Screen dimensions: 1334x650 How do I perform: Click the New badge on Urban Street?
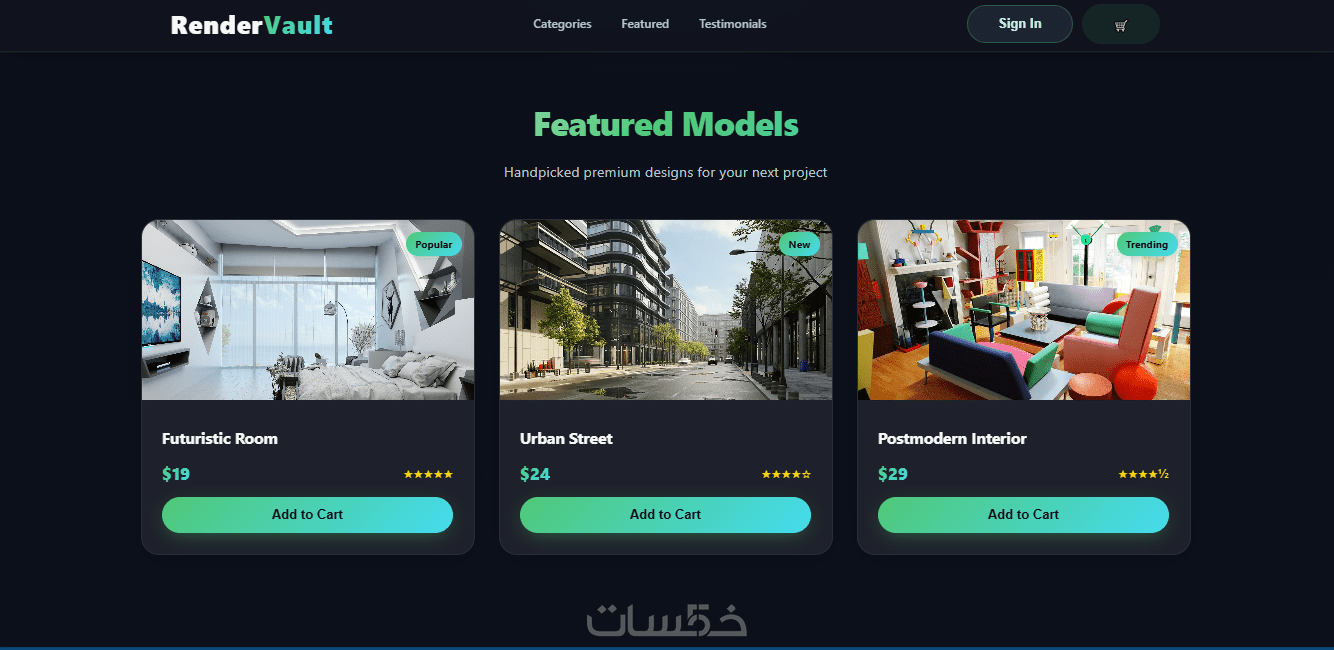799,244
